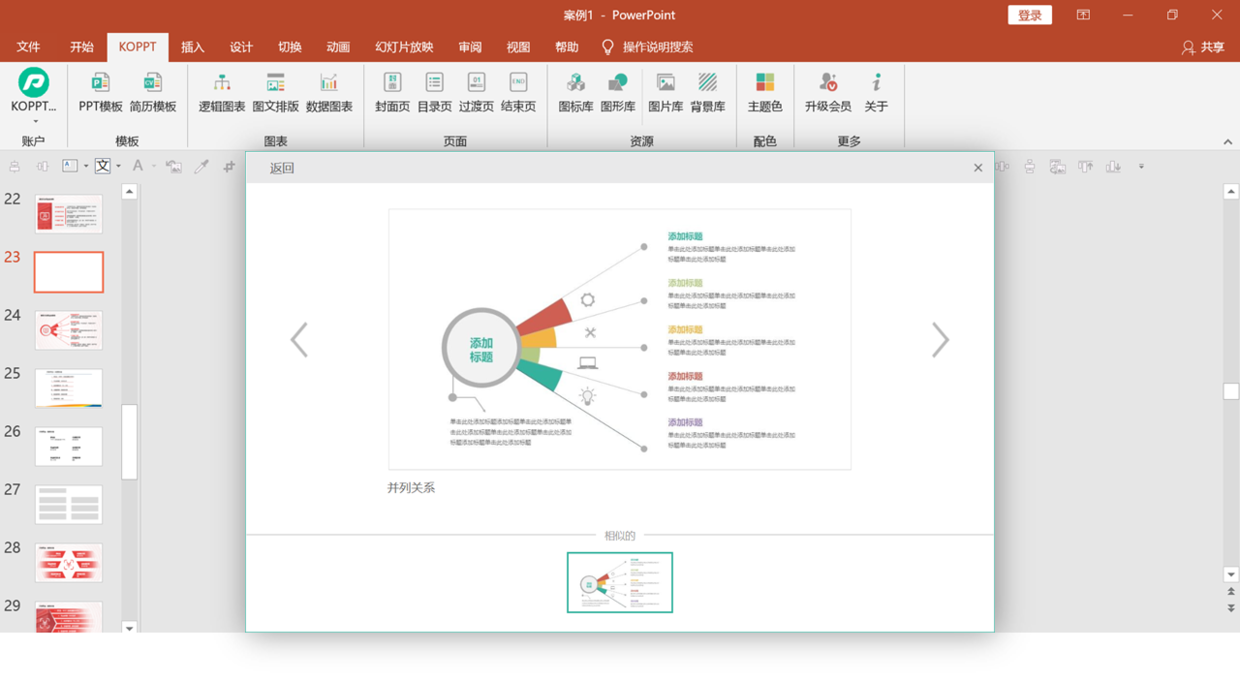Open 简历模板 resume templates
The width and height of the screenshot is (1240, 682).
[x=153, y=93]
